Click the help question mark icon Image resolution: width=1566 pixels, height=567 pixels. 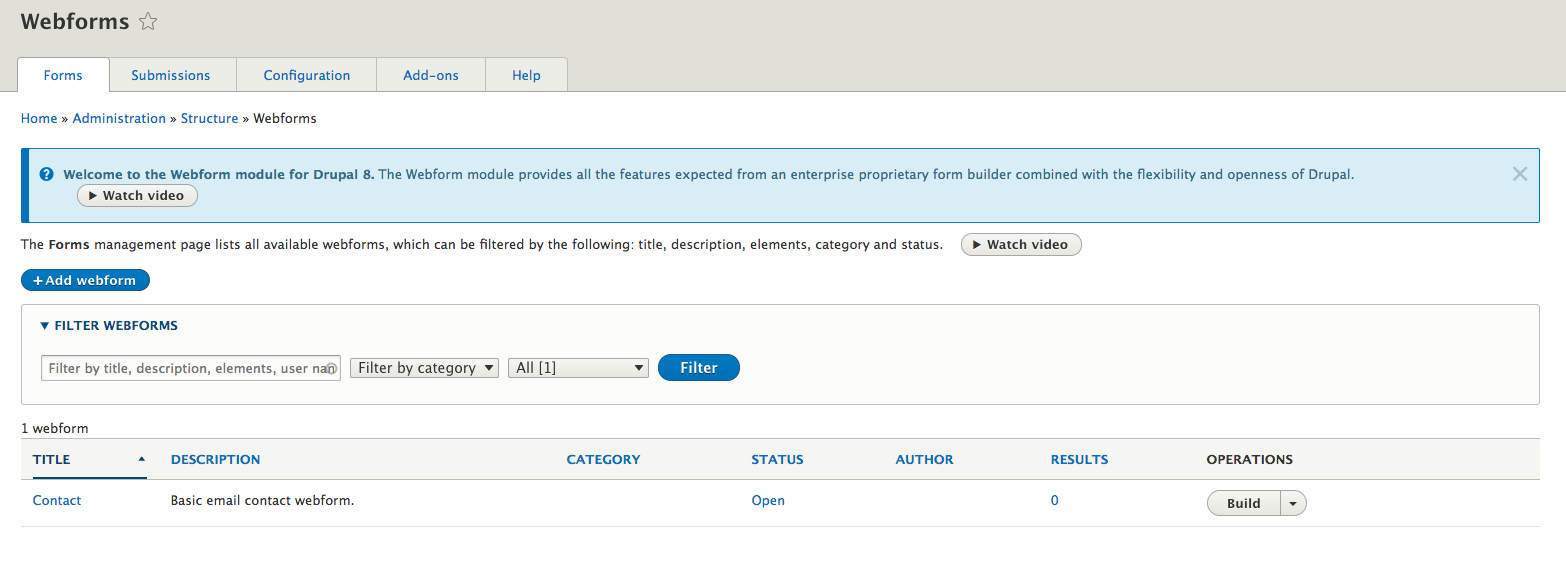(x=46, y=174)
